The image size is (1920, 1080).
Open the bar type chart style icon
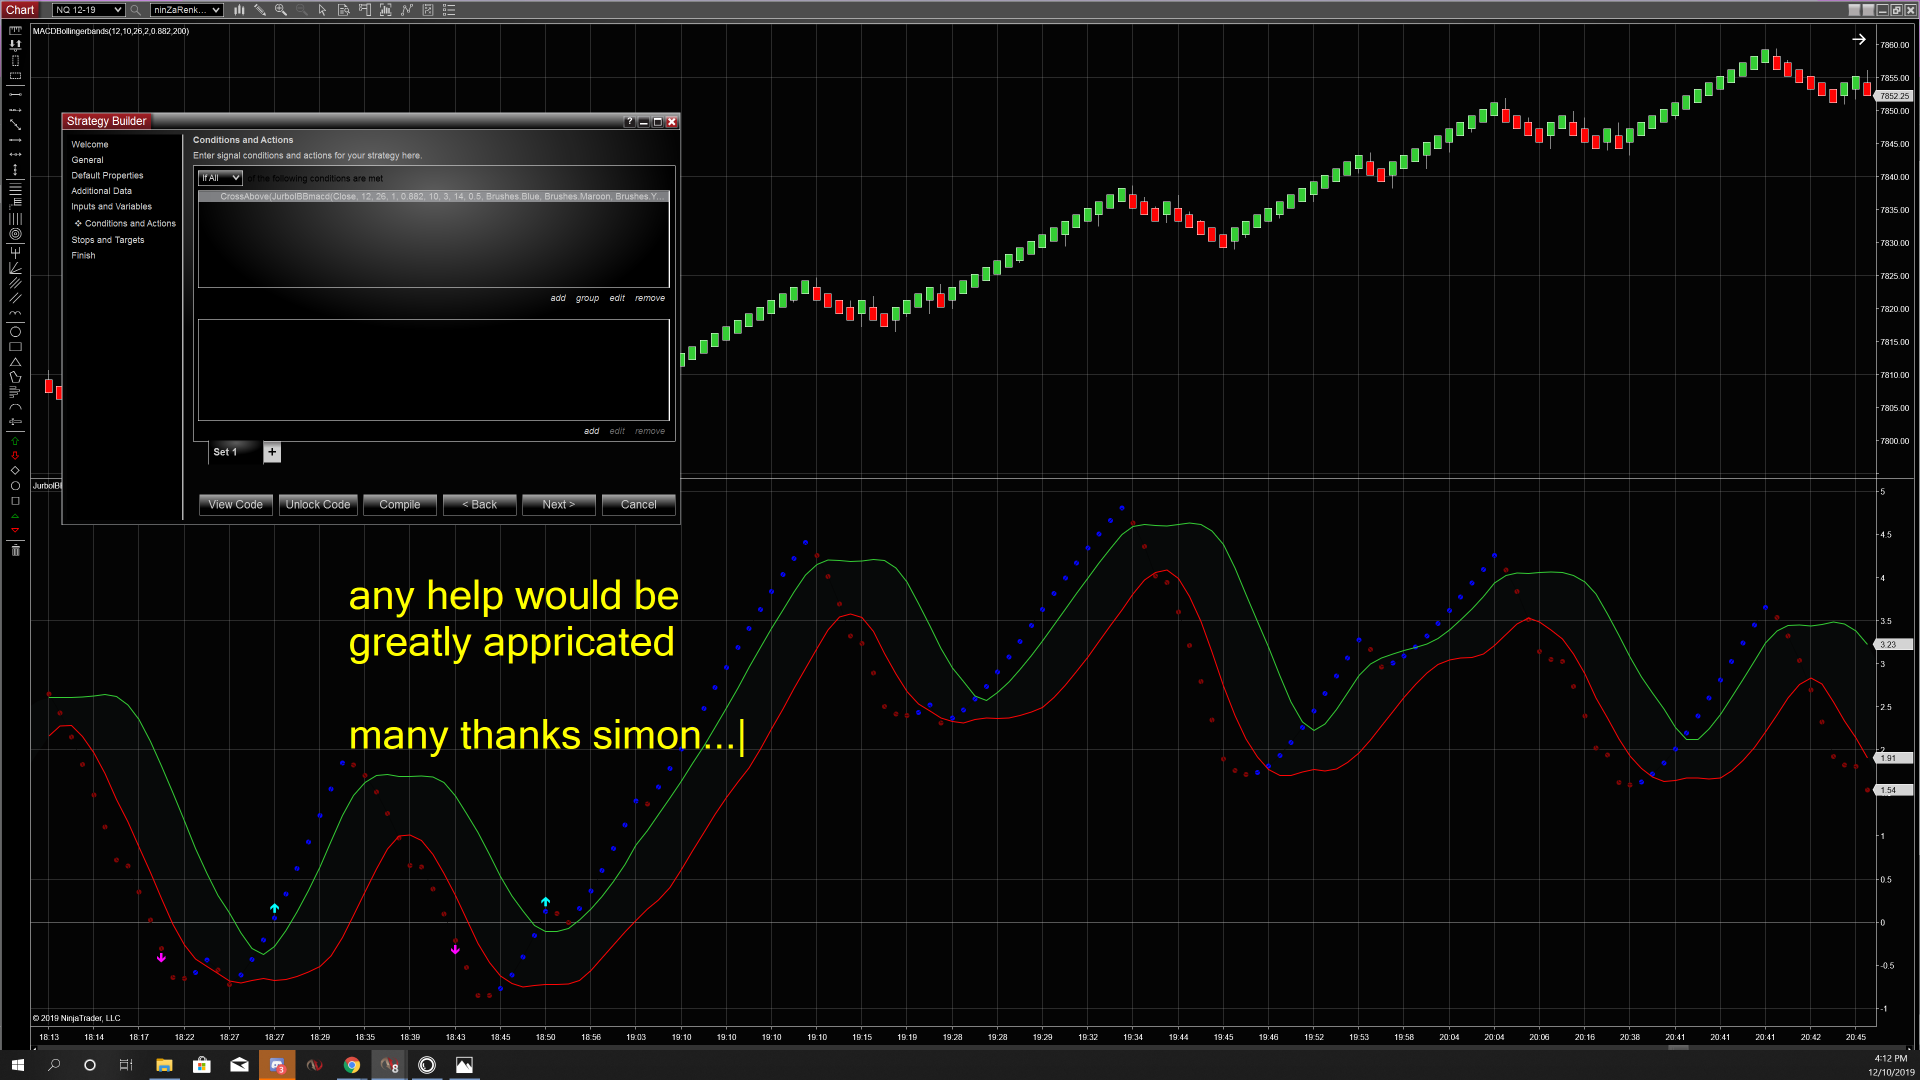click(x=239, y=10)
